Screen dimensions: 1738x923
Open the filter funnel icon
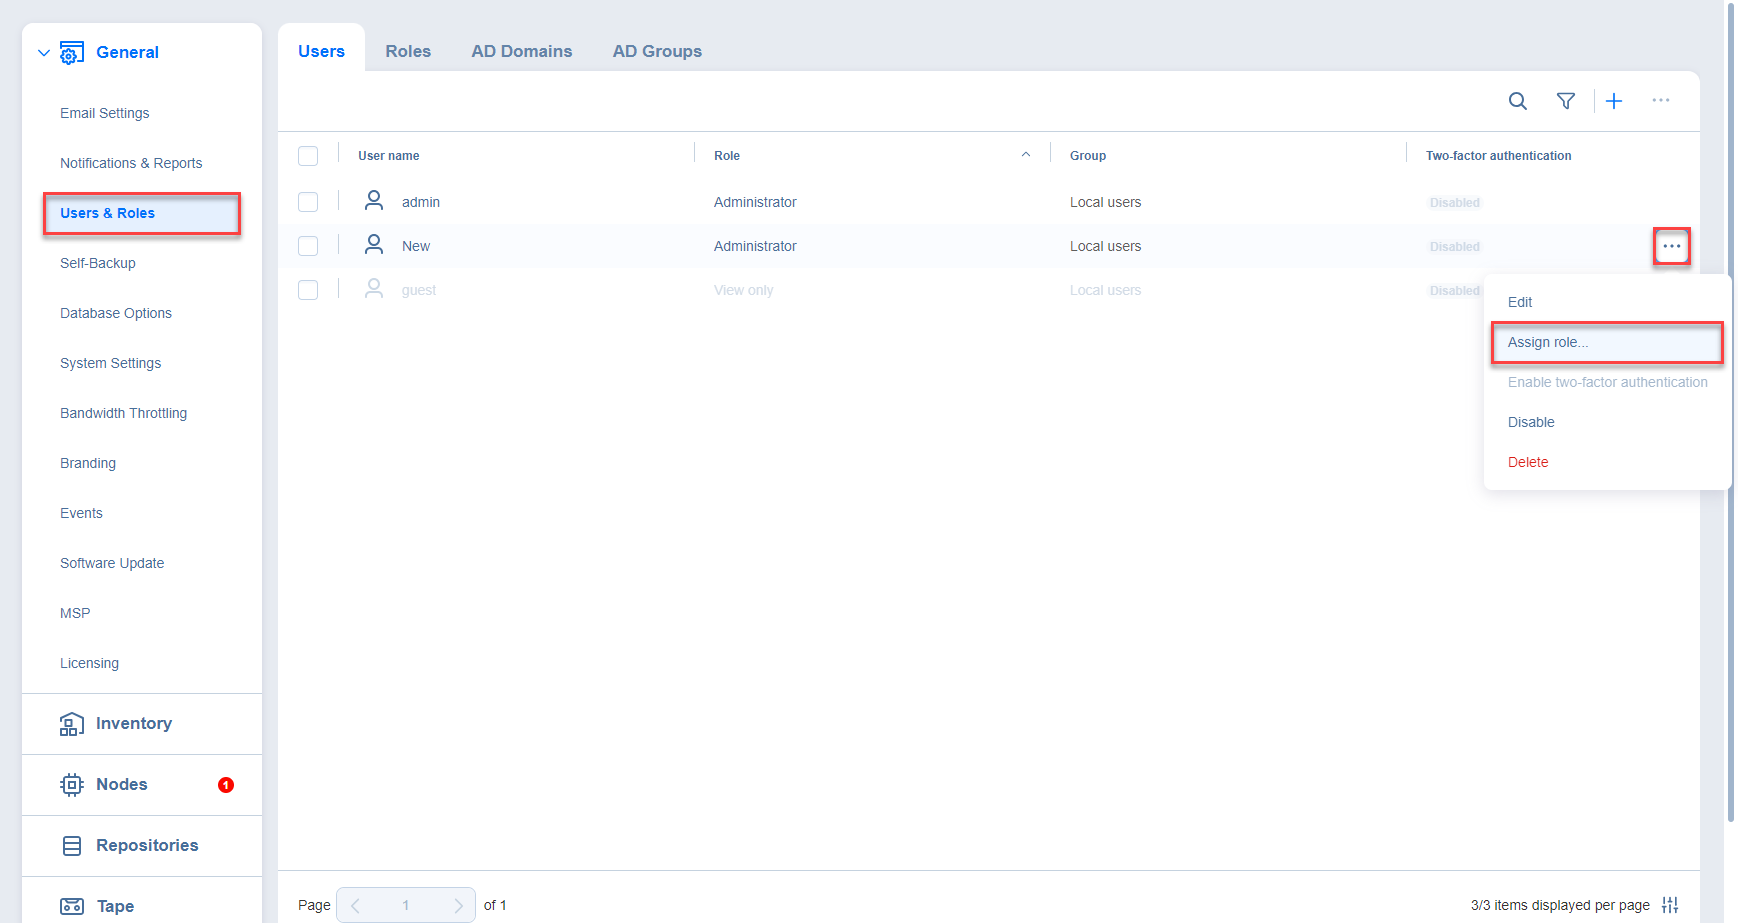(x=1566, y=101)
